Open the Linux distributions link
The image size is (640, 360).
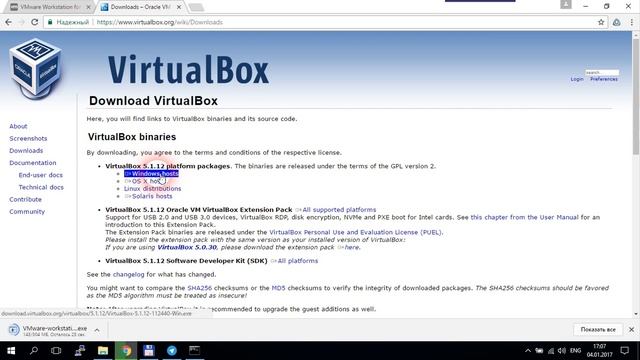(153, 189)
